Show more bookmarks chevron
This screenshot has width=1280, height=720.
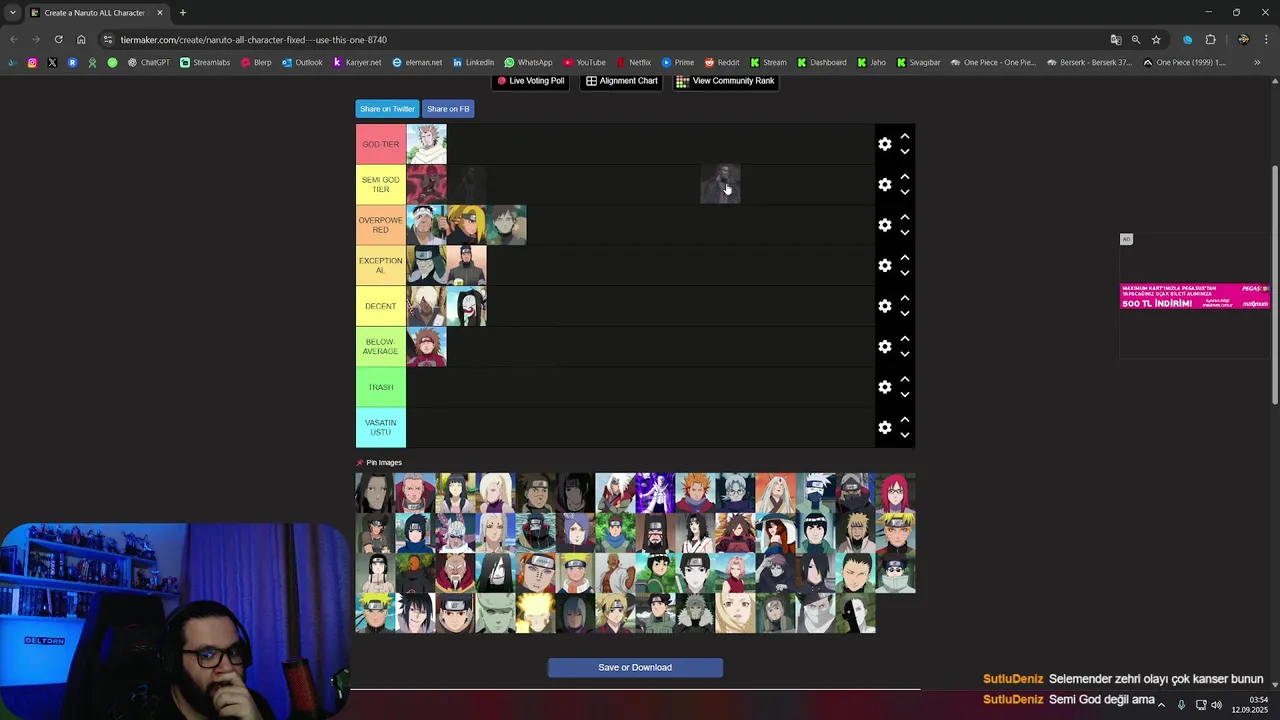pos(1257,62)
